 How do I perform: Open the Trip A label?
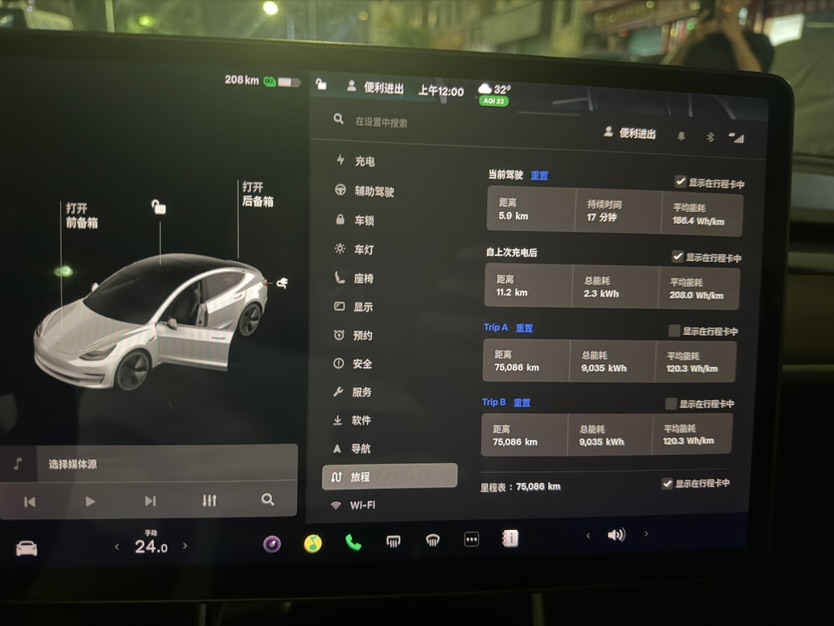pyautogui.click(x=496, y=328)
